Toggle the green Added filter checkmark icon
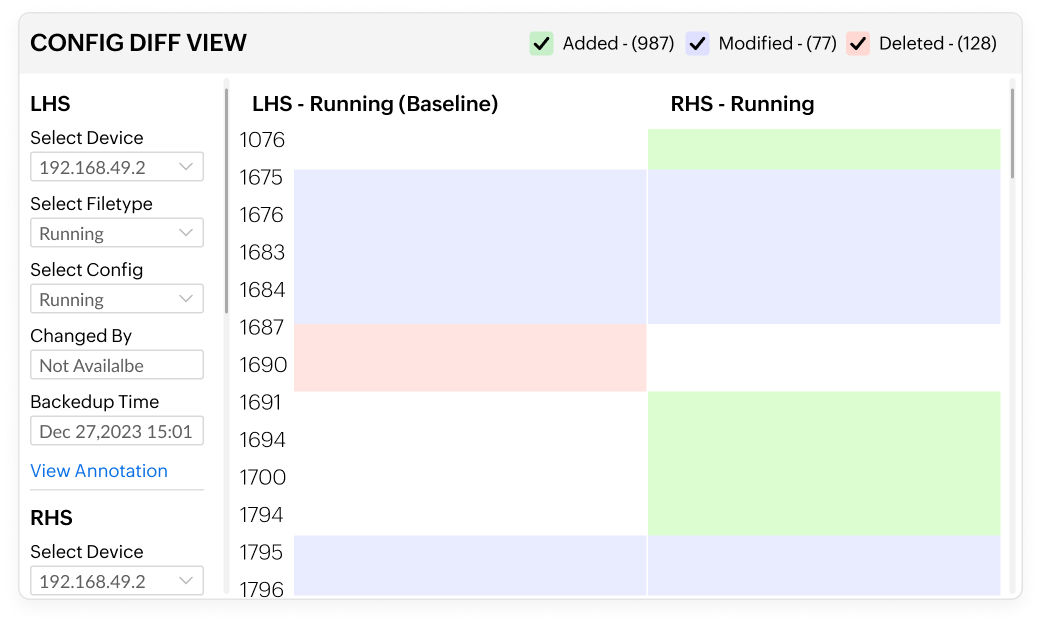The height and width of the screenshot is (624, 1041). pos(541,43)
